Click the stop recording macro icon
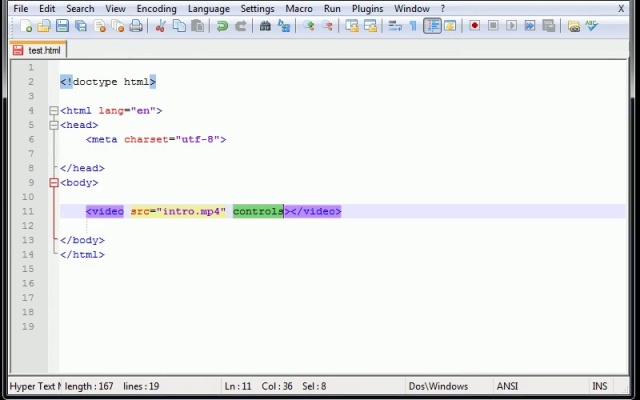The height and width of the screenshot is (400, 640). pos(493,26)
